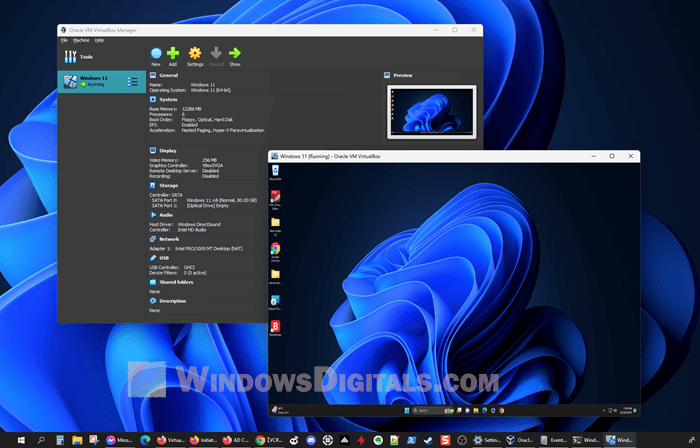Select the Windows 11 running VM entry
The width and height of the screenshot is (700, 448).
point(101,82)
